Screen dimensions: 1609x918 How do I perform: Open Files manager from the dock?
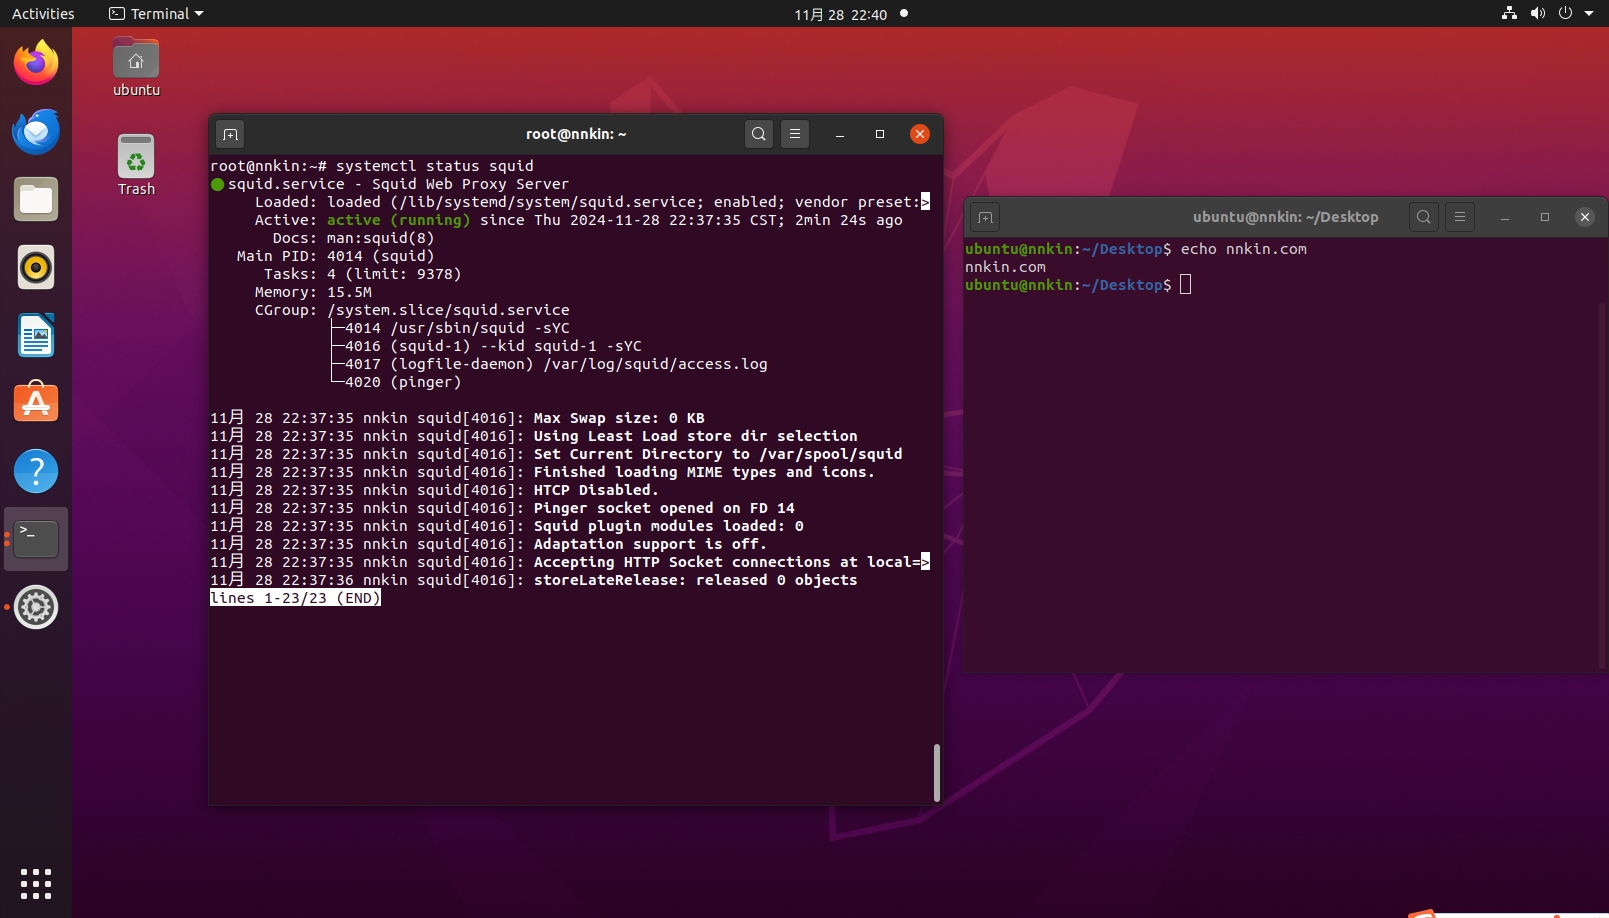pos(36,200)
